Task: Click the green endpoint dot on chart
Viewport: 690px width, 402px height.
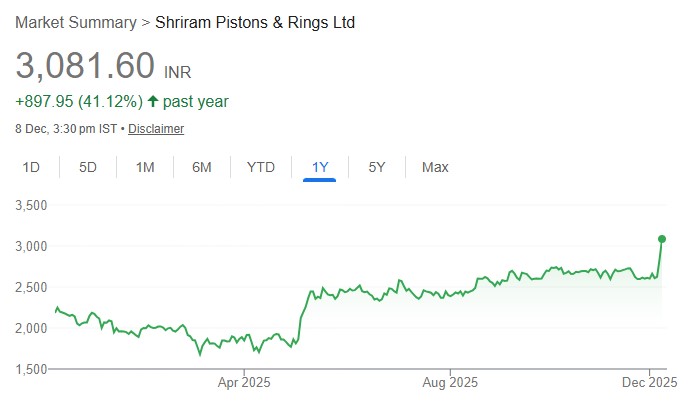Action: [x=661, y=239]
